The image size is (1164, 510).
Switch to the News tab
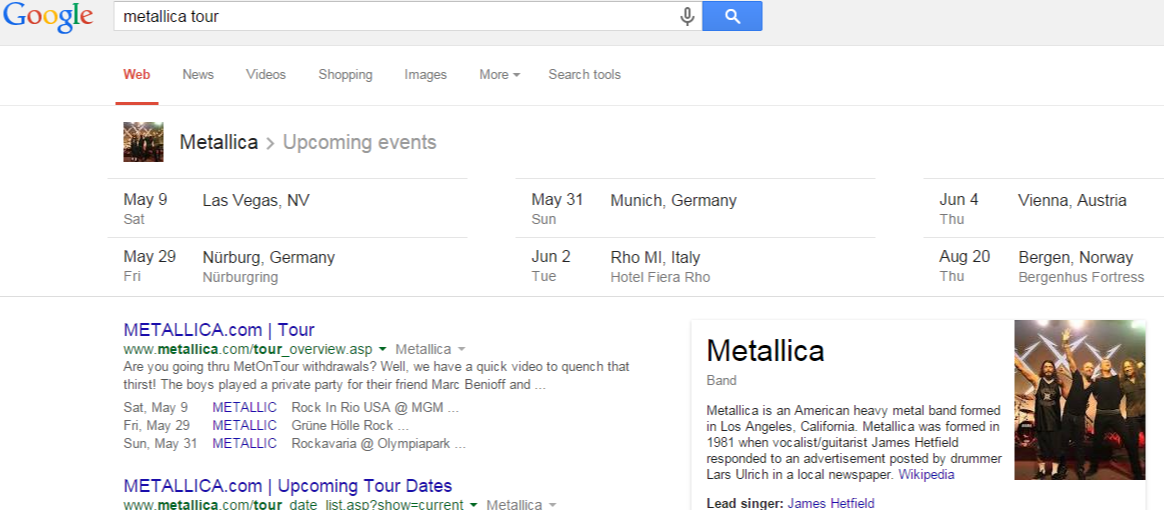click(198, 74)
